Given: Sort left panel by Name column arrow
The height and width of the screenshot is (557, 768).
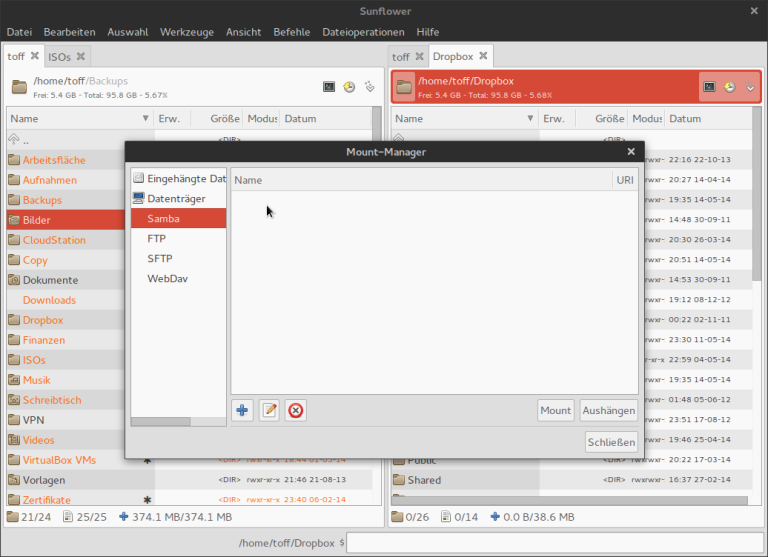Looking at the screenshot, I should 145,119.
